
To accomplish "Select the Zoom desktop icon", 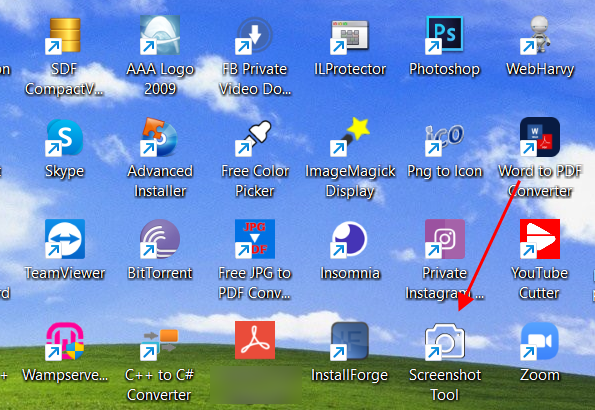I will pyautogui.click(x=539, y=341).
